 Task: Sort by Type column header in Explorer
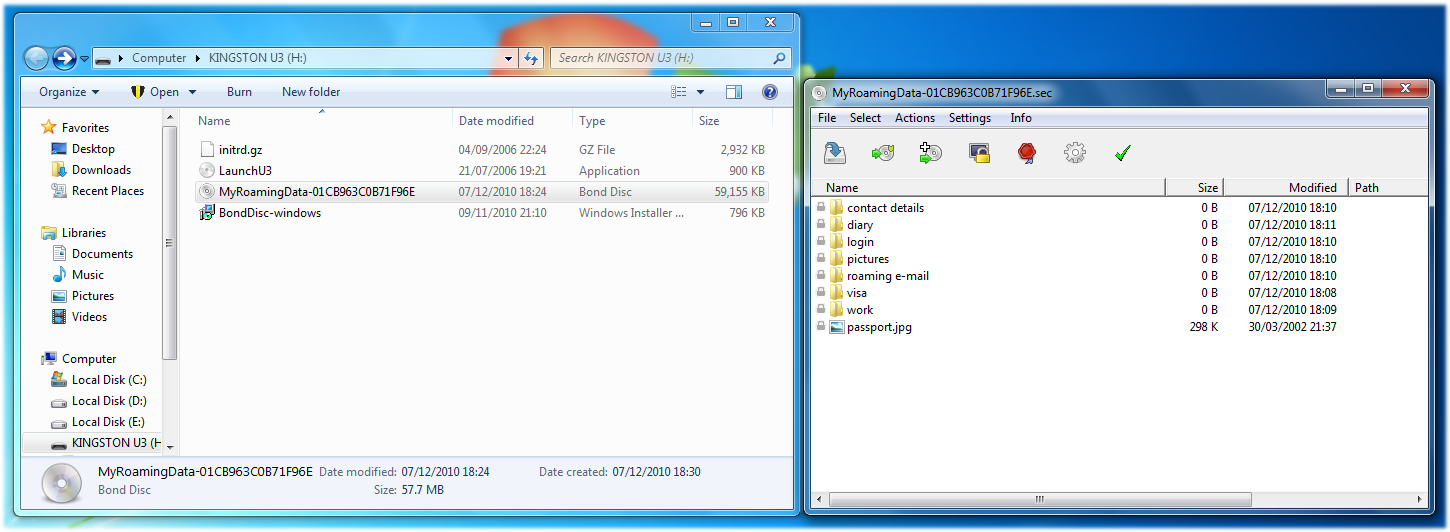tap(633, 121)
